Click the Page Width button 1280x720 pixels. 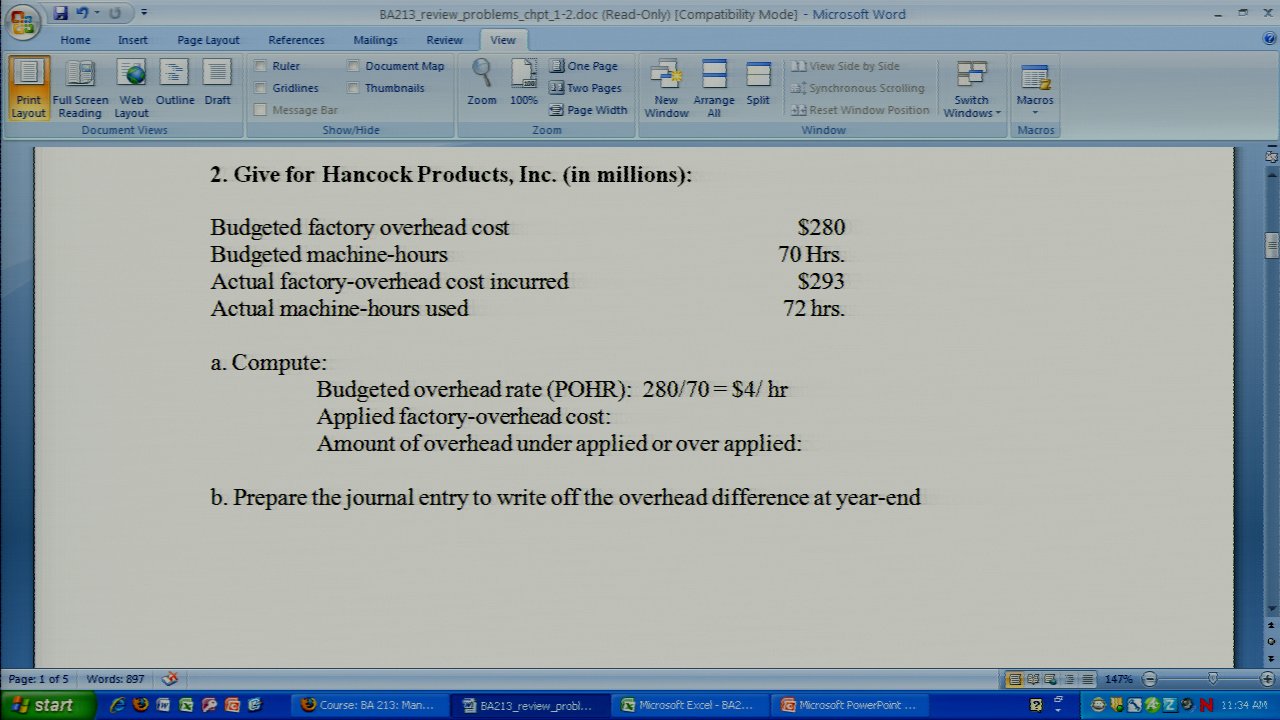588,110
